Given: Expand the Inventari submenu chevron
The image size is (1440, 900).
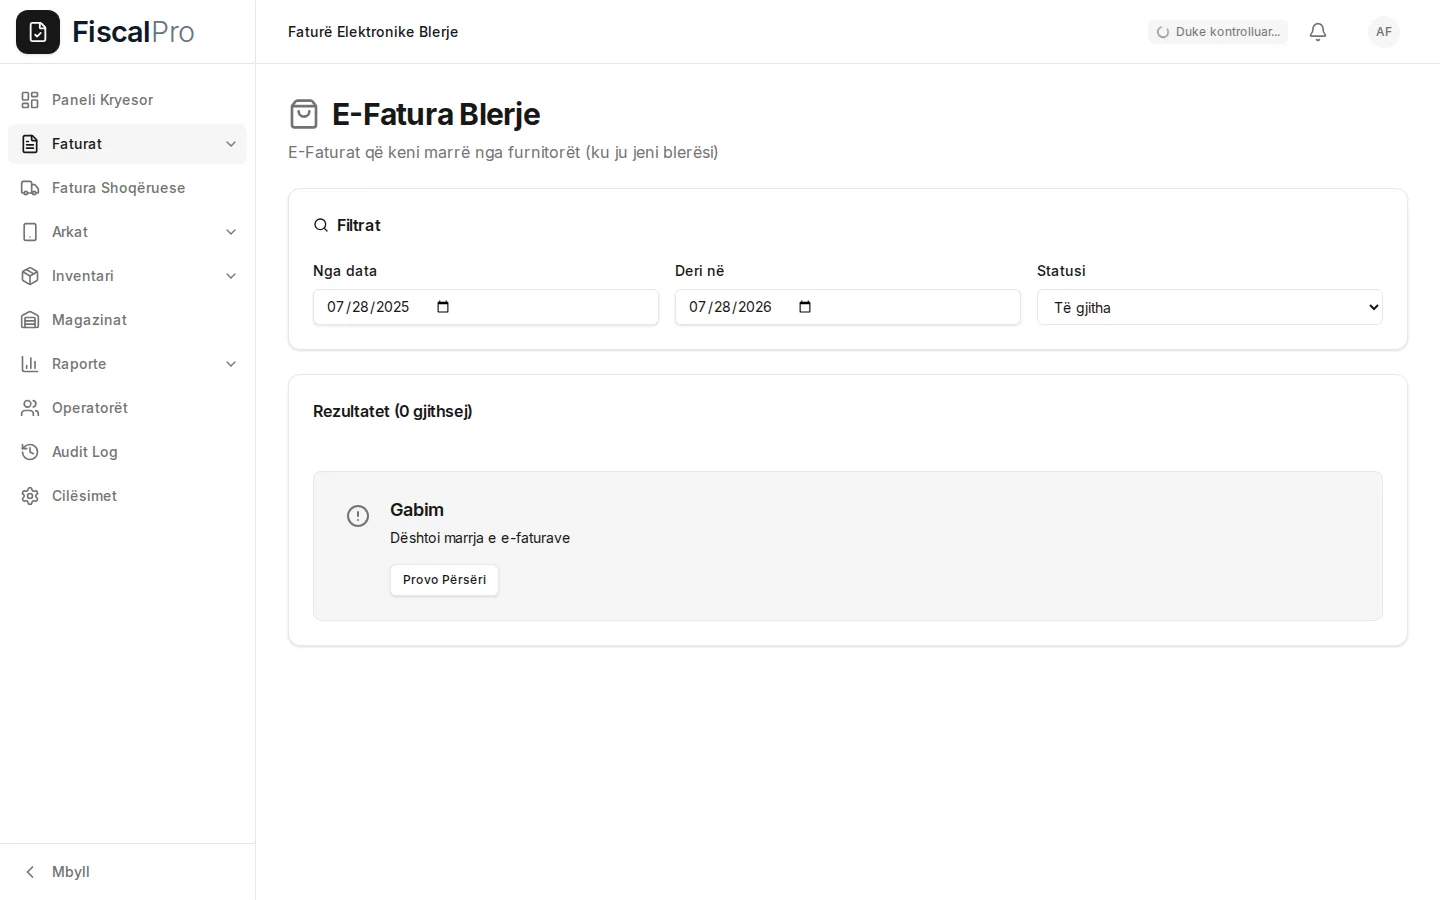Looking at the screenshot, I should (x=231, y=276).
